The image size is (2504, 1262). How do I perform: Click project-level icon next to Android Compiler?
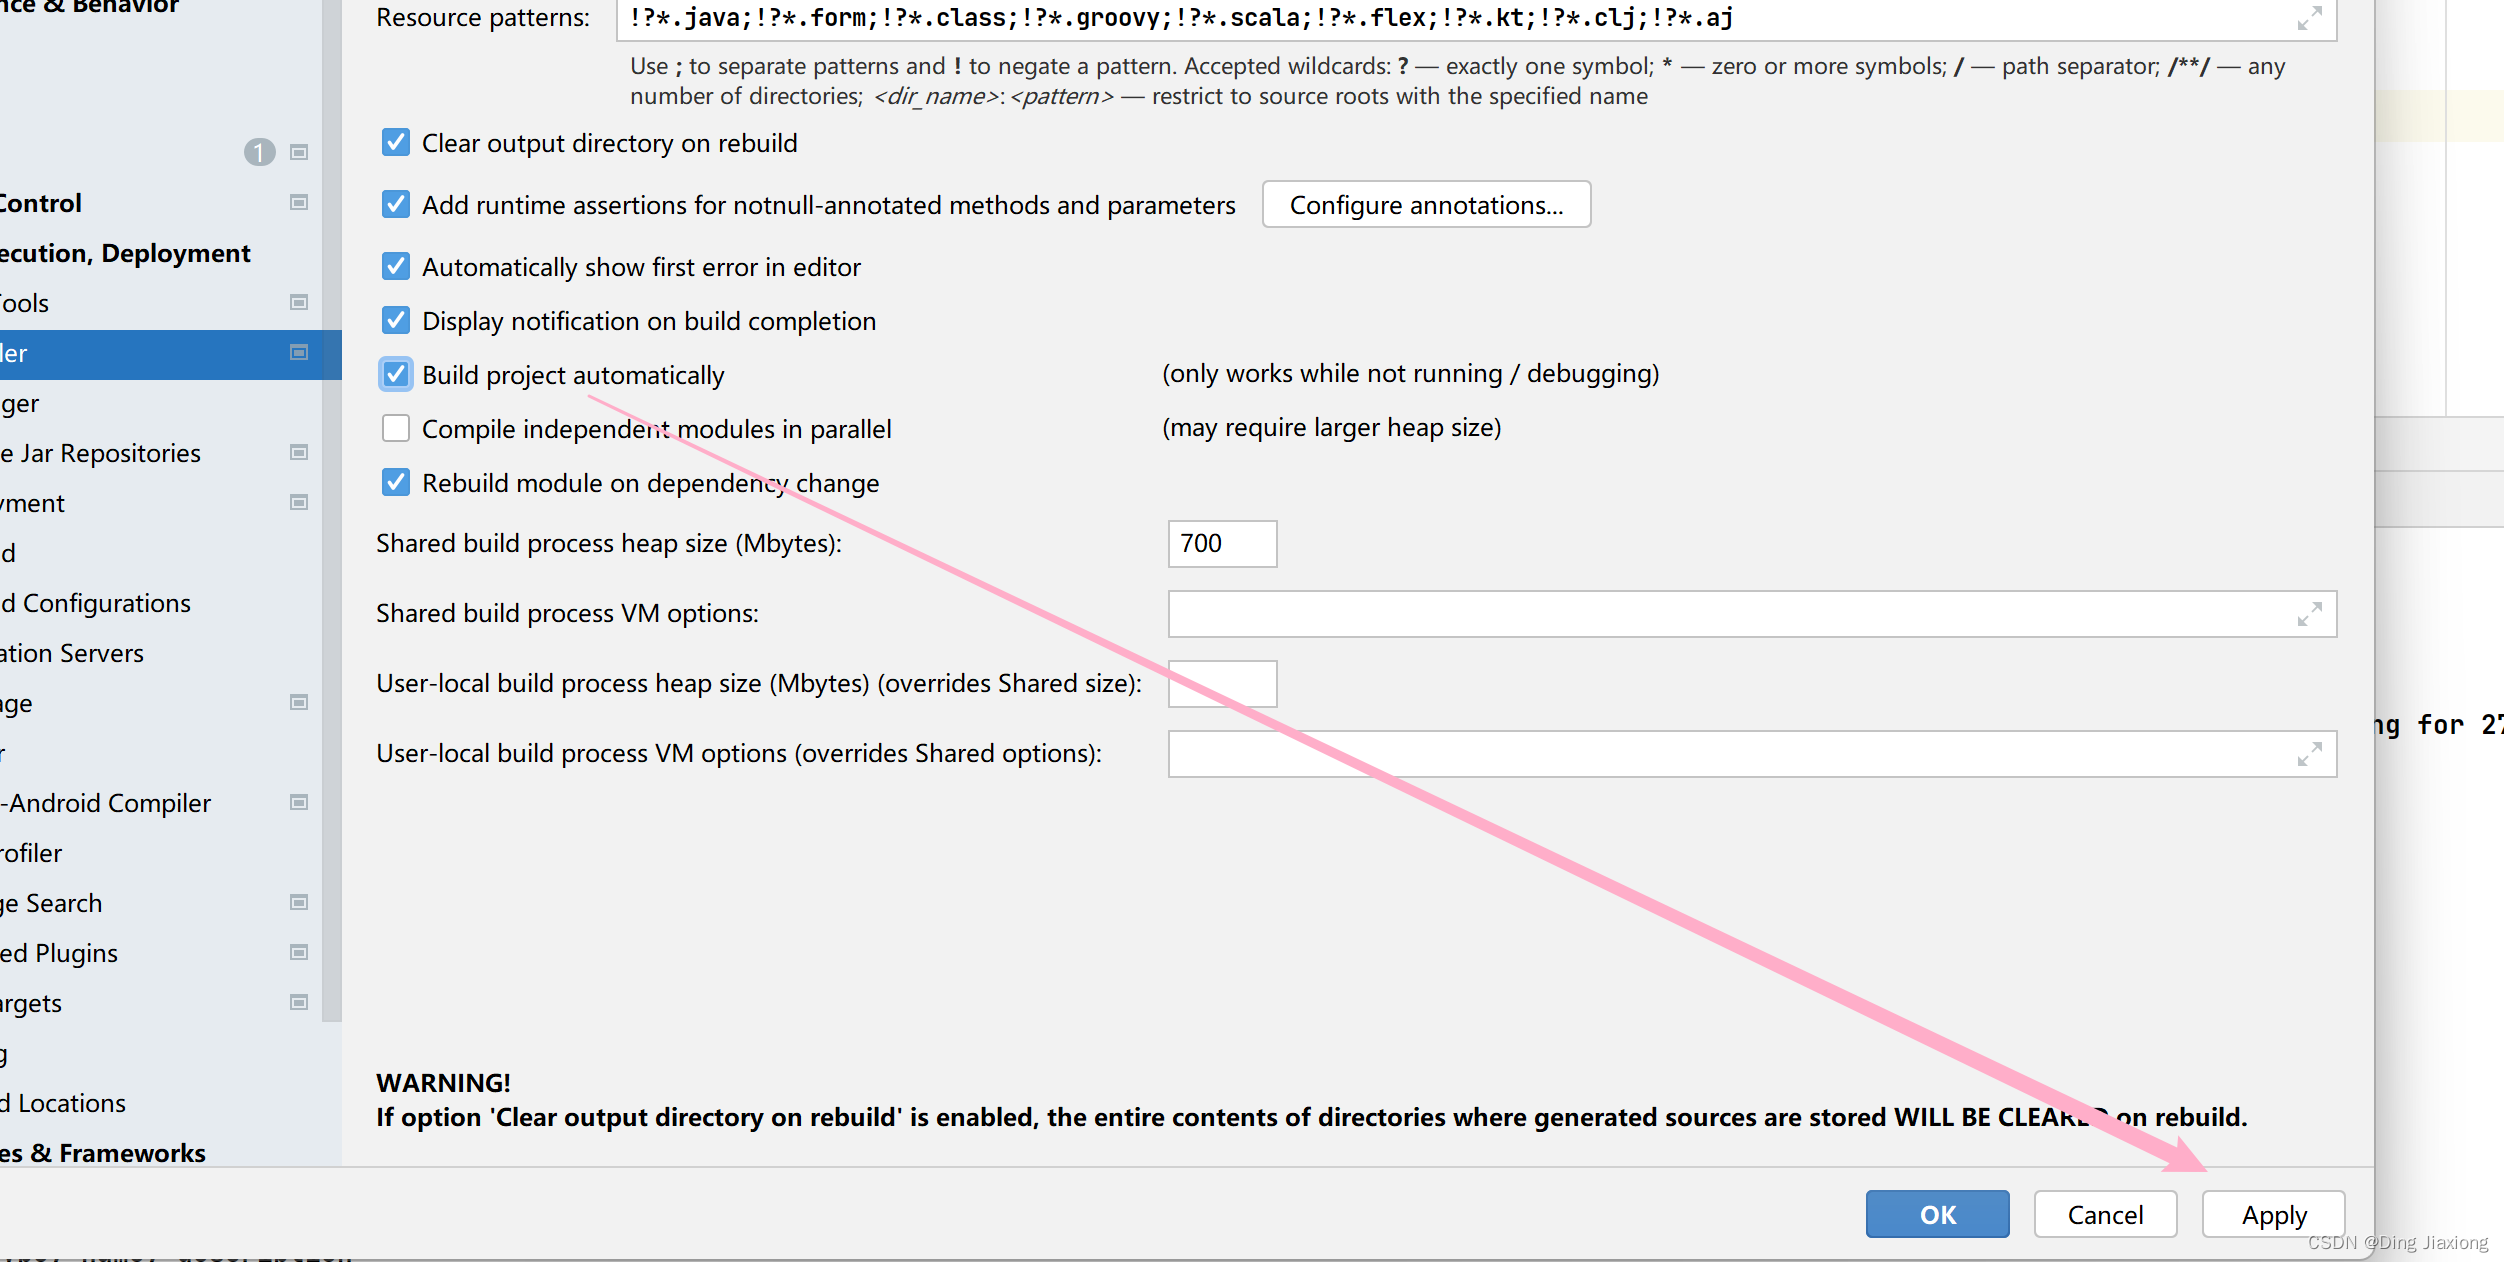click(298, 803)
